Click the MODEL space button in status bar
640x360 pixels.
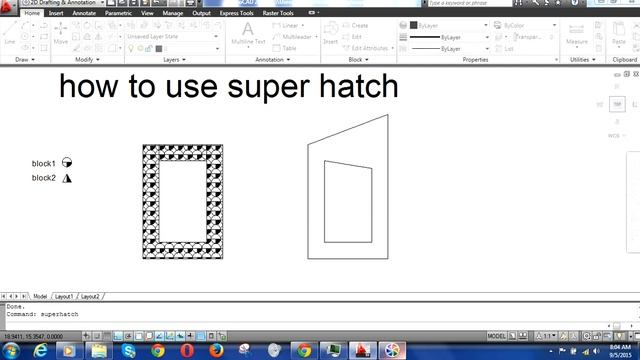click(496, 336)
